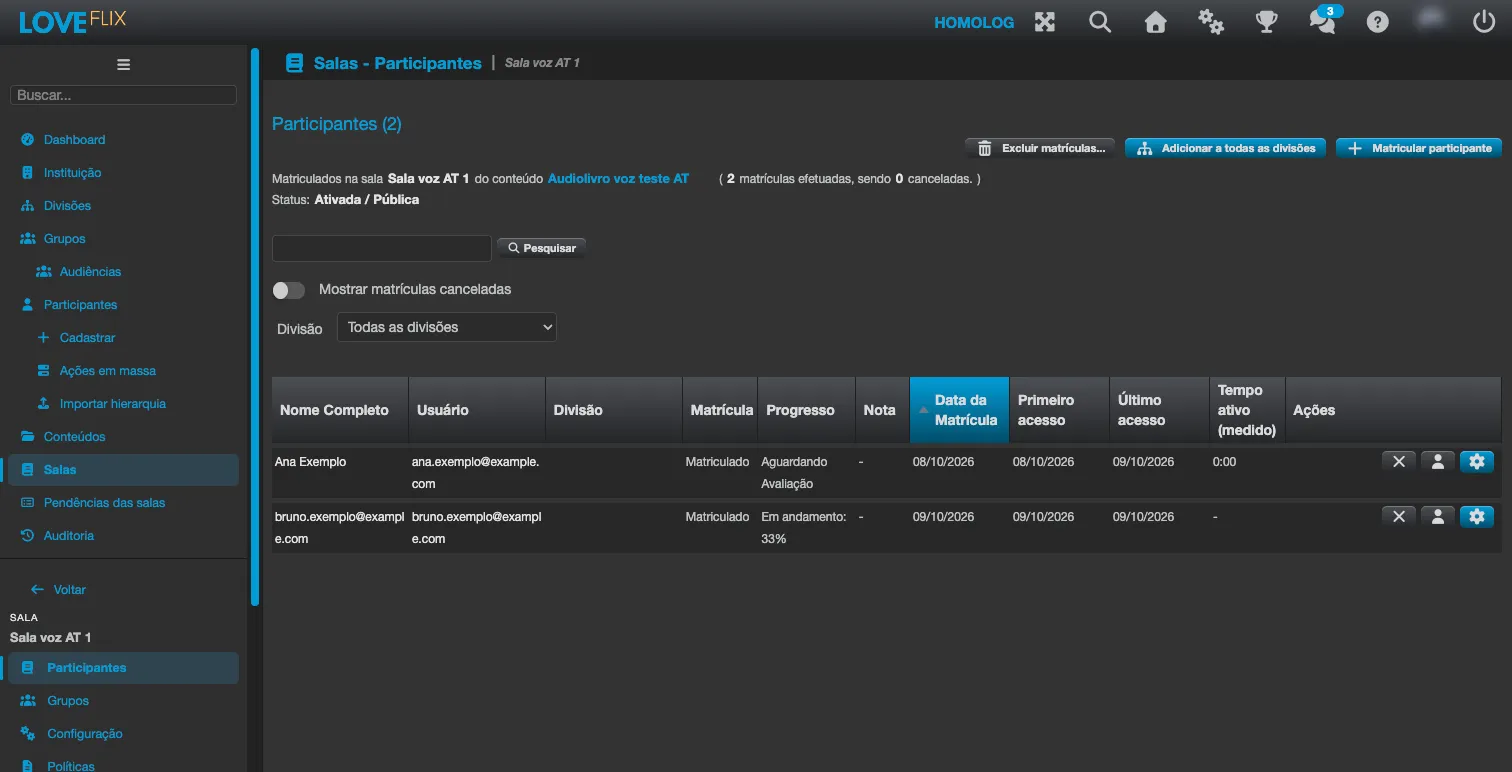Focus the participant search text field
1512x772 pixels.
pyautogui.click(x=382, y=248)
